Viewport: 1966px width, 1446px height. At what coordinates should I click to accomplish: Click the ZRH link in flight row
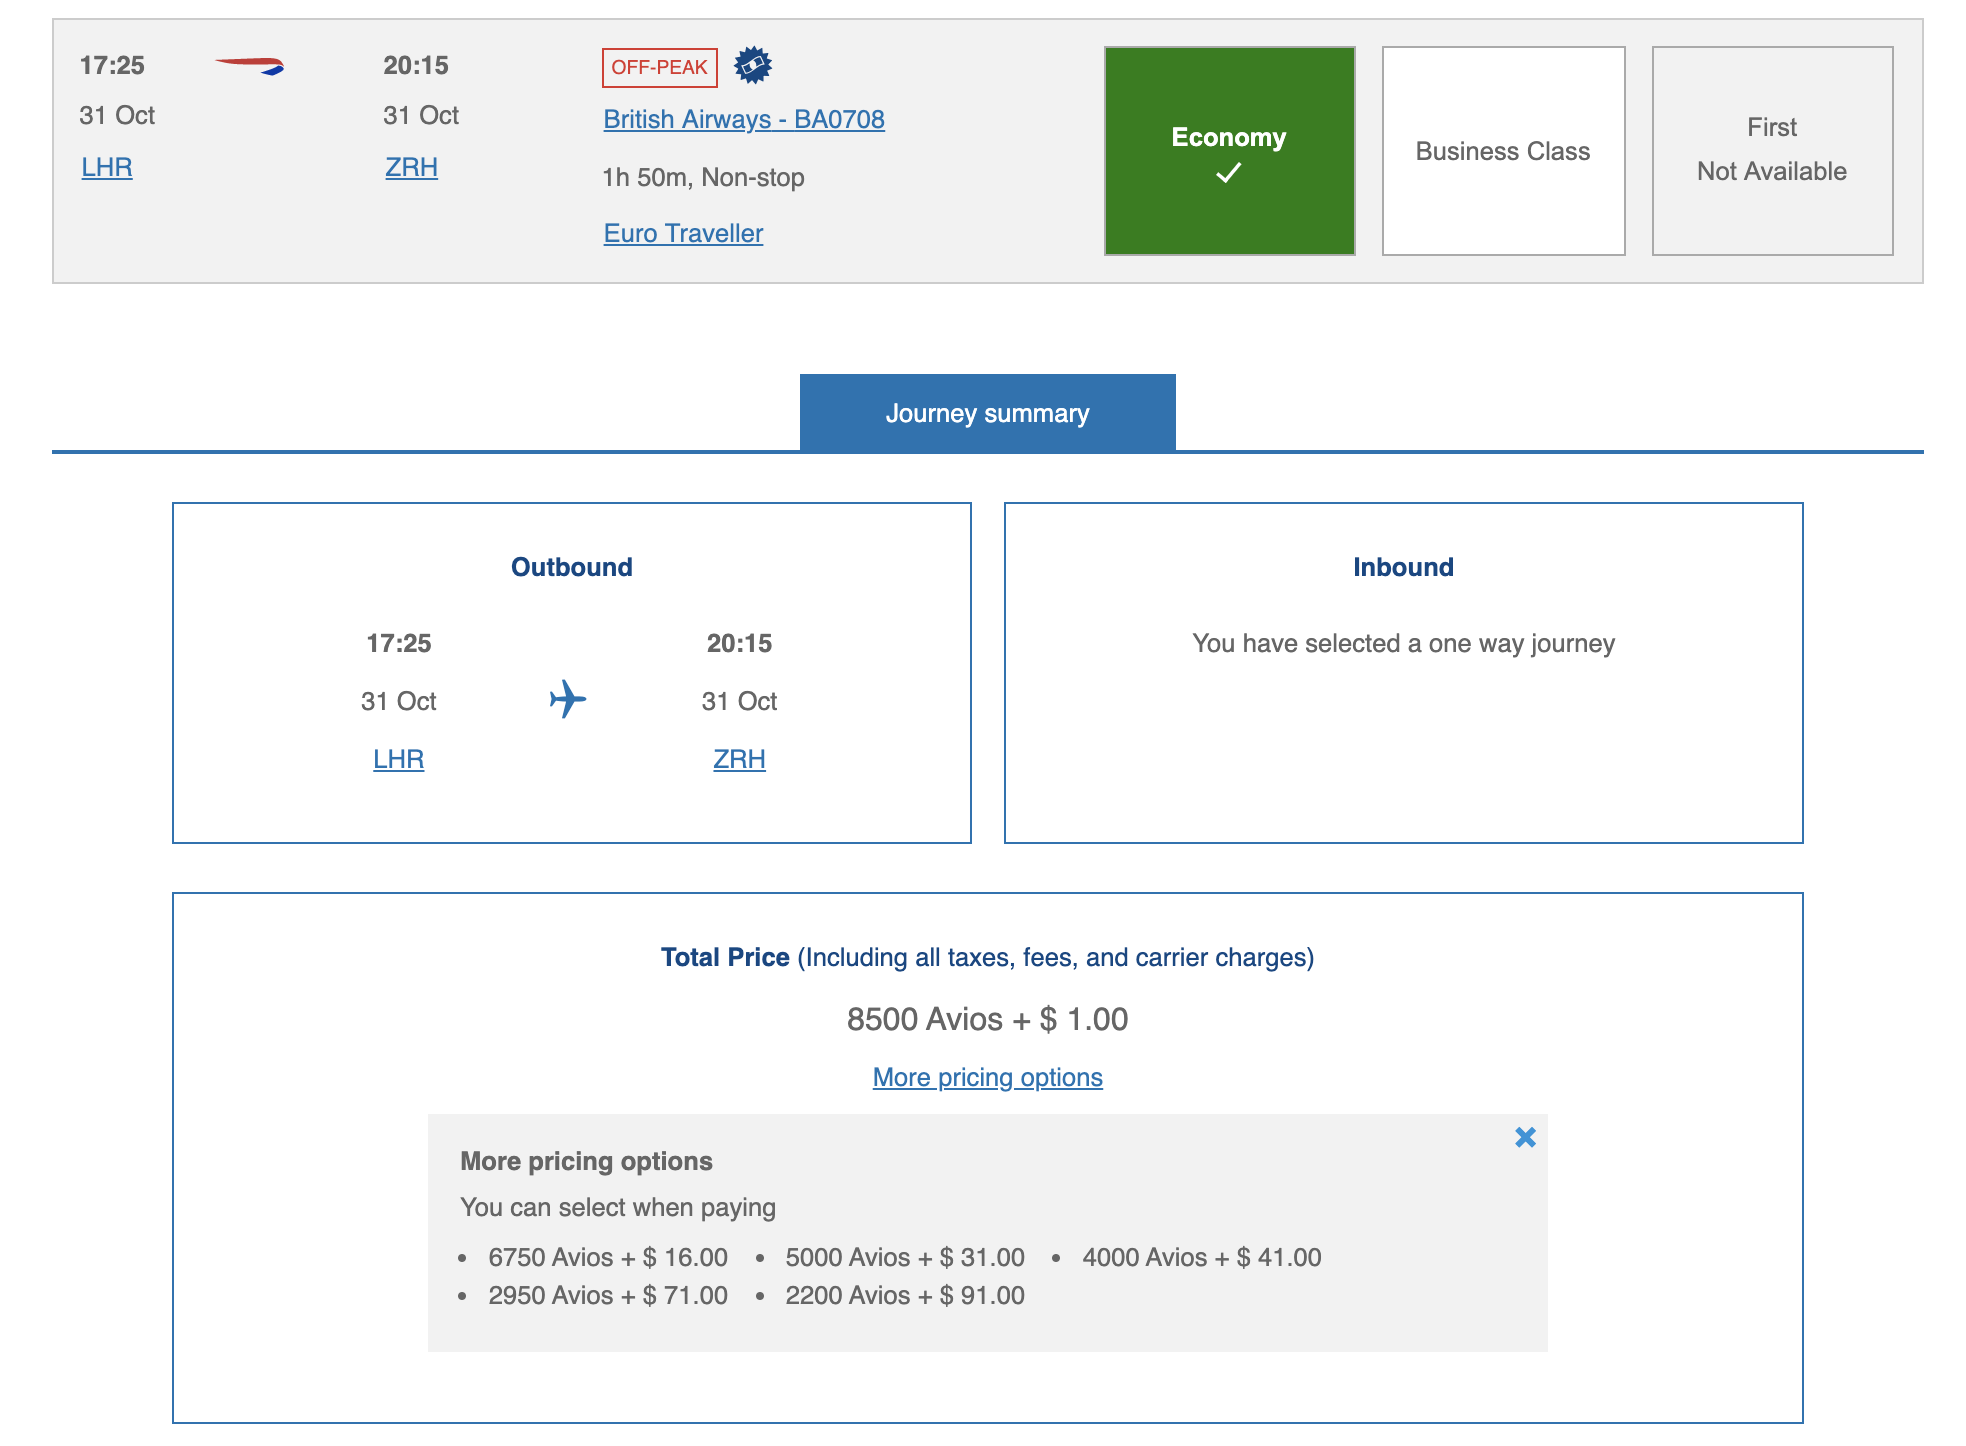[411, 167]
